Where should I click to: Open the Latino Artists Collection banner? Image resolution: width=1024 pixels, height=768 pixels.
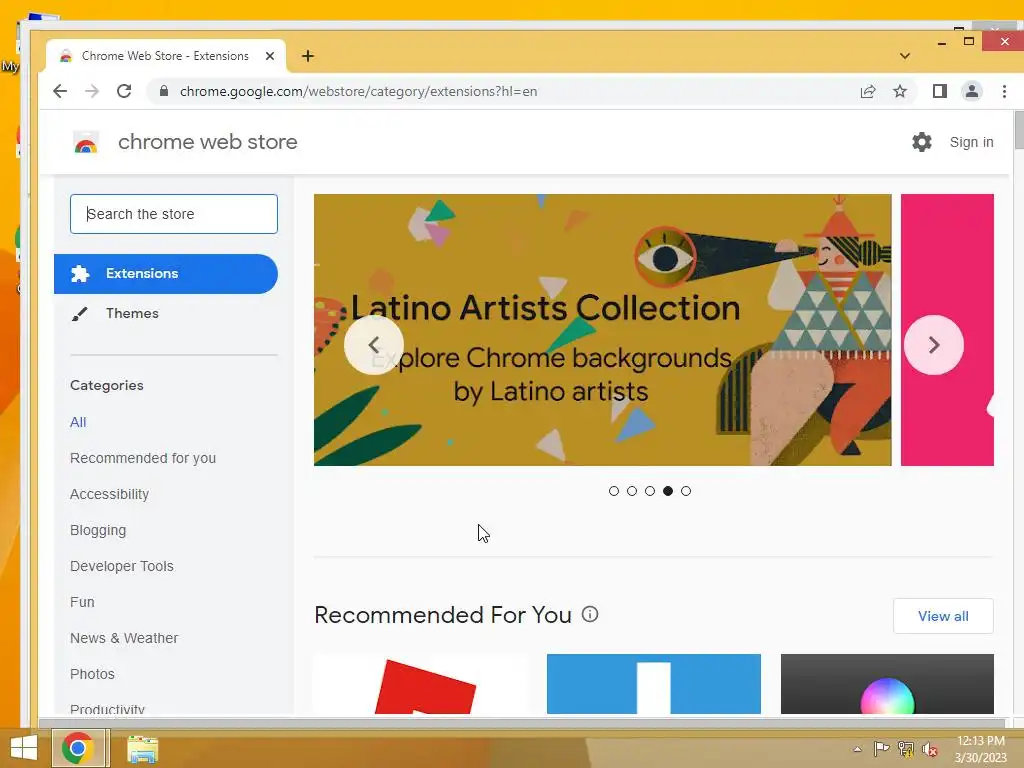602,330
